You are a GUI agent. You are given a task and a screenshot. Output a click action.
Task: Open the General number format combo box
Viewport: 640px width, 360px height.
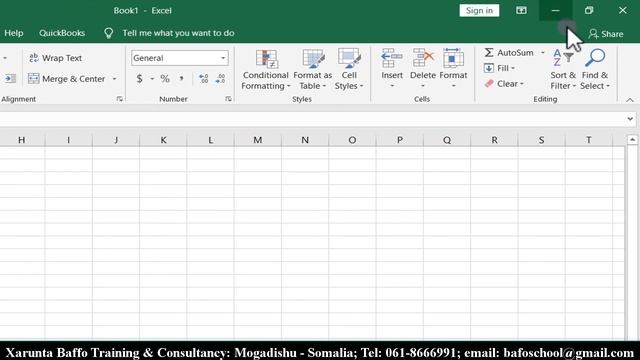(x=180, y=58)
